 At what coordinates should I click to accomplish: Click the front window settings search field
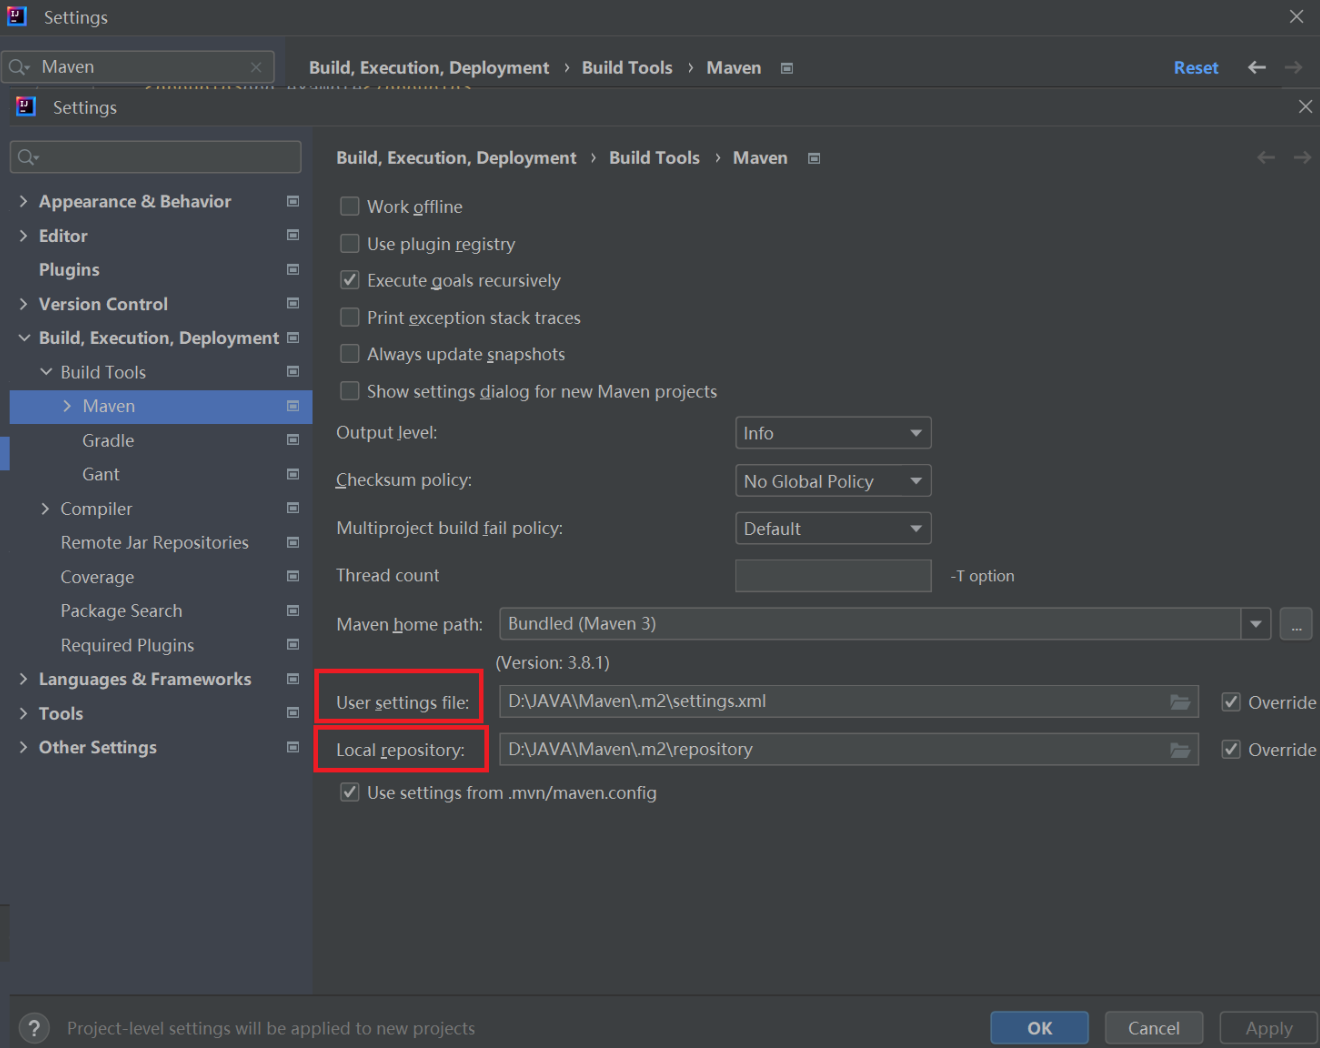(x=156, y=157)
